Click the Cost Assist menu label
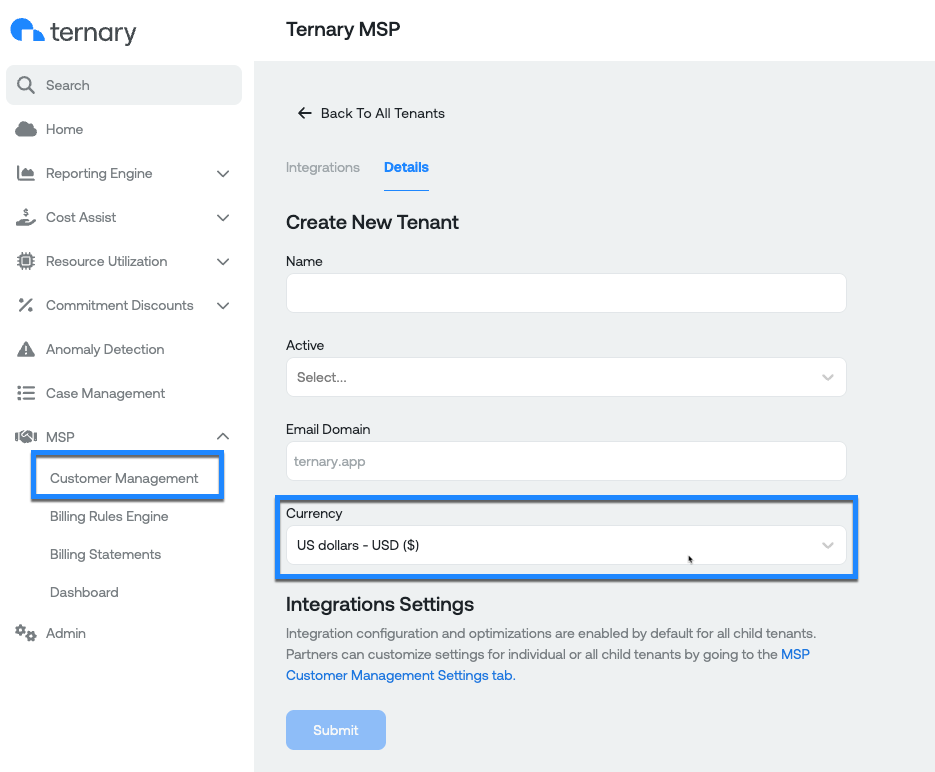The width and height of the screenshot is (935, 772). pyautogui.click(x=81, y=218)
